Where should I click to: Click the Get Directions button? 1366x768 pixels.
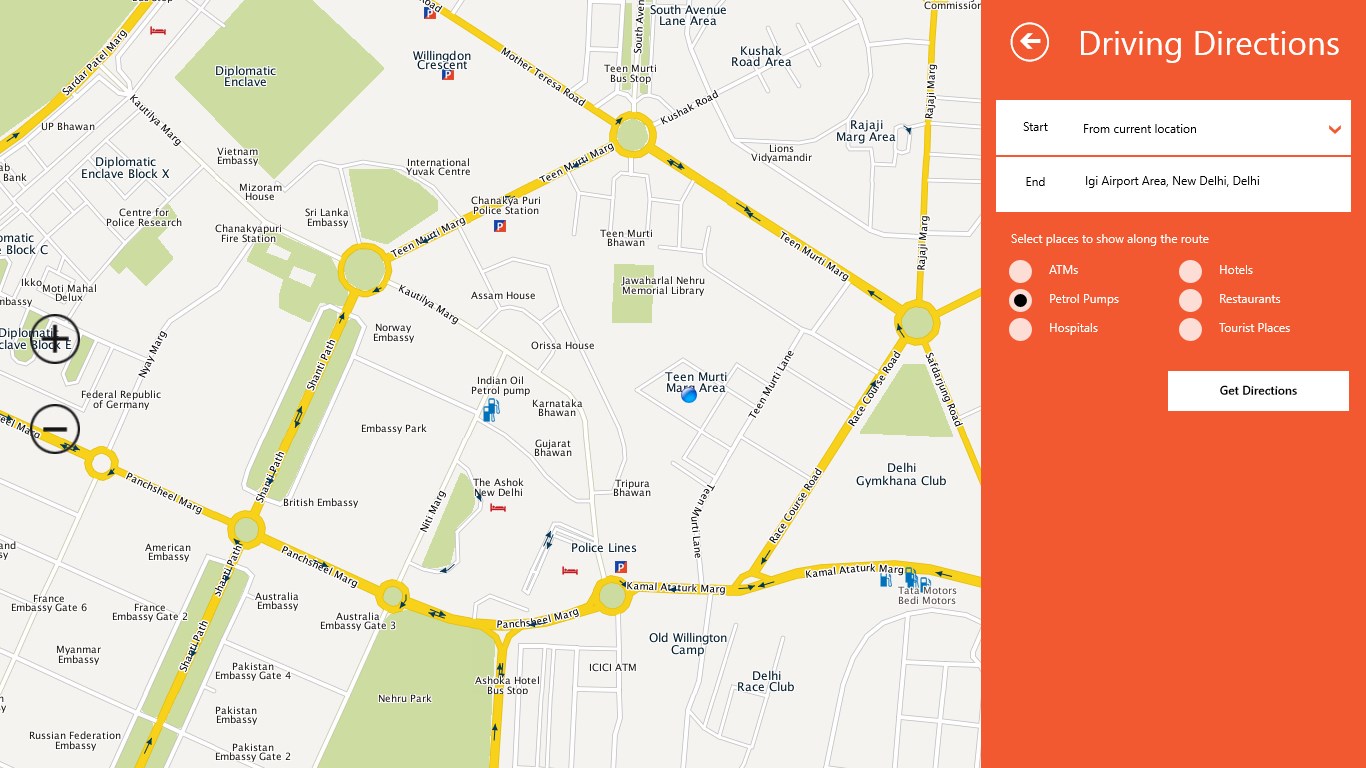pyautogui.click(x=1258, y=391)
